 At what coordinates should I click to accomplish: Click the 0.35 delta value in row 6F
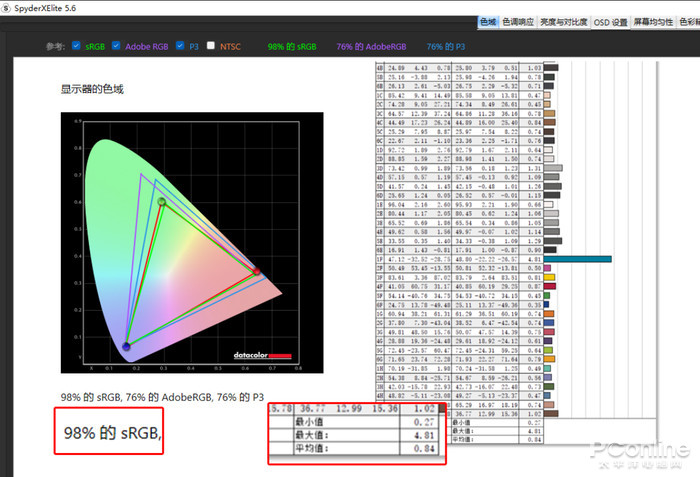(x=534, y=305)
